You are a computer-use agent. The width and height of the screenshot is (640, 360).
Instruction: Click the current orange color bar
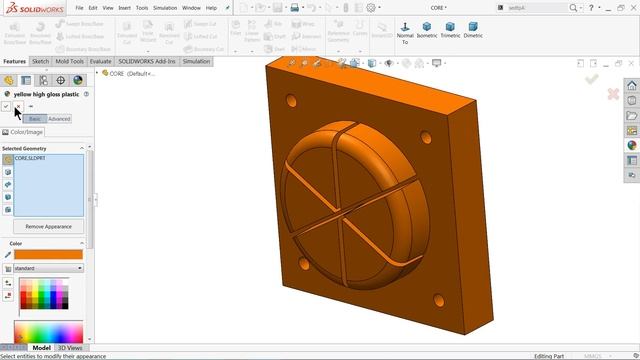pyautogui.click(x=48, y=255)
